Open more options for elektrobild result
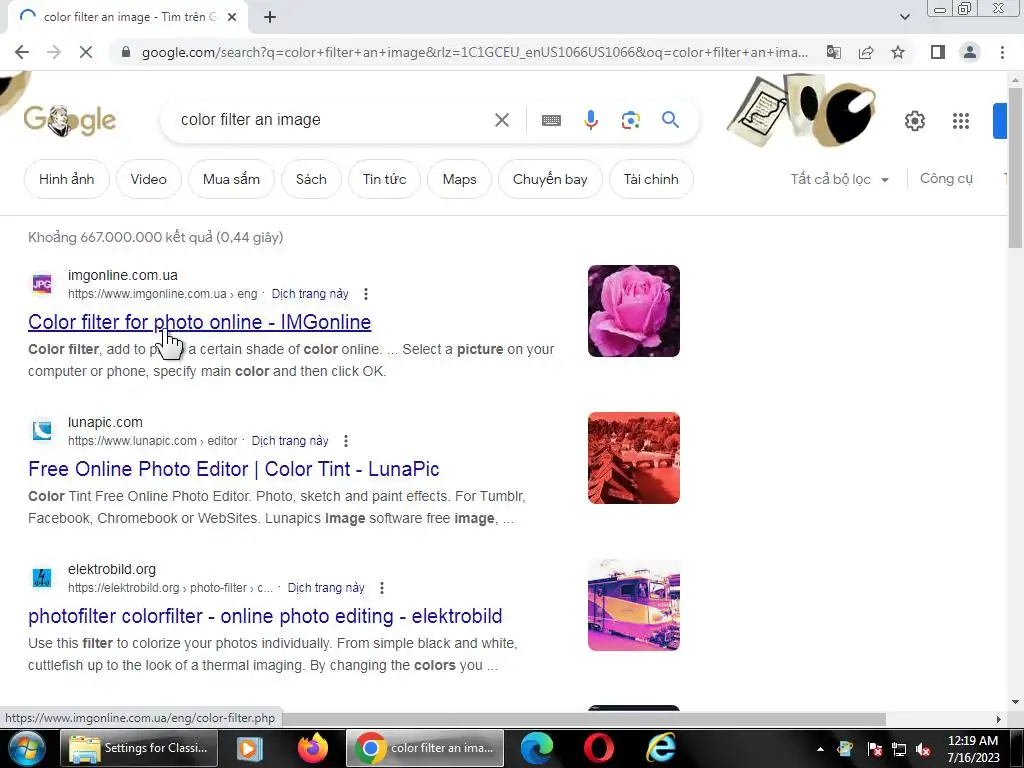This screenshot has height=768, width=1024. tap(382, 588)
